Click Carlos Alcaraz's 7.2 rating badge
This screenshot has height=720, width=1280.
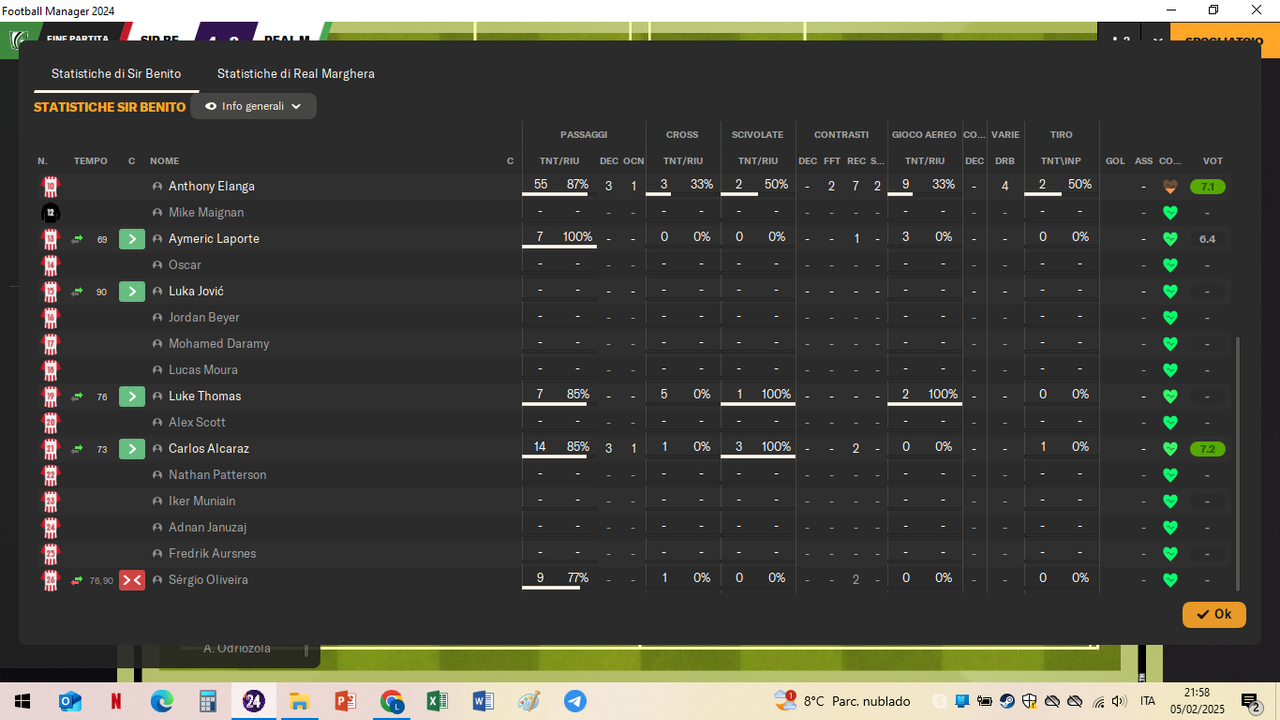click(x=1208, y=449)
